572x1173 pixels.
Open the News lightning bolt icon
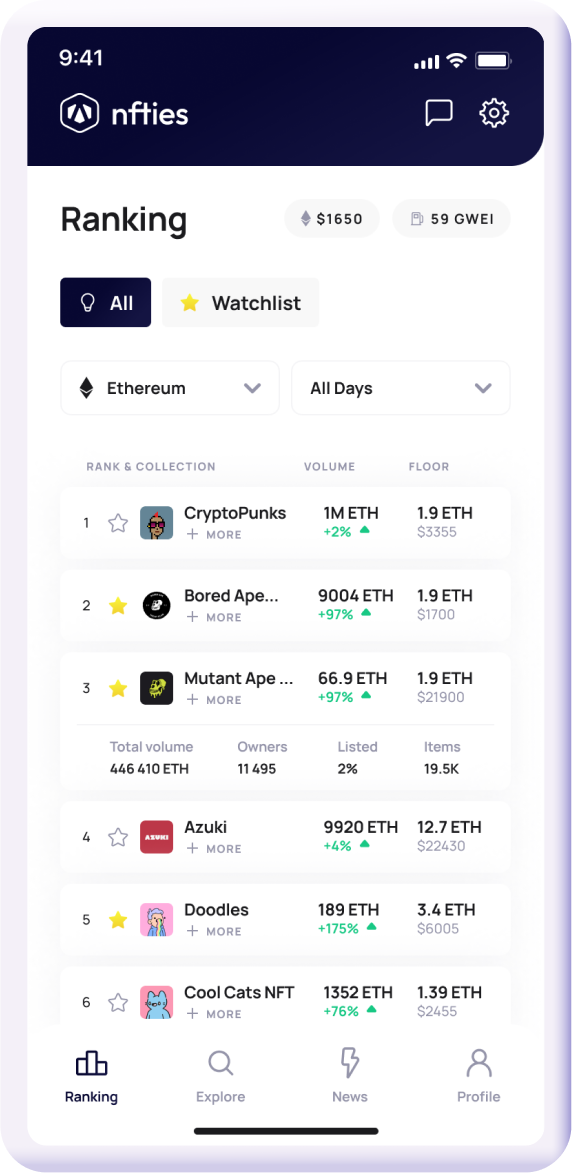[349, 1062]
